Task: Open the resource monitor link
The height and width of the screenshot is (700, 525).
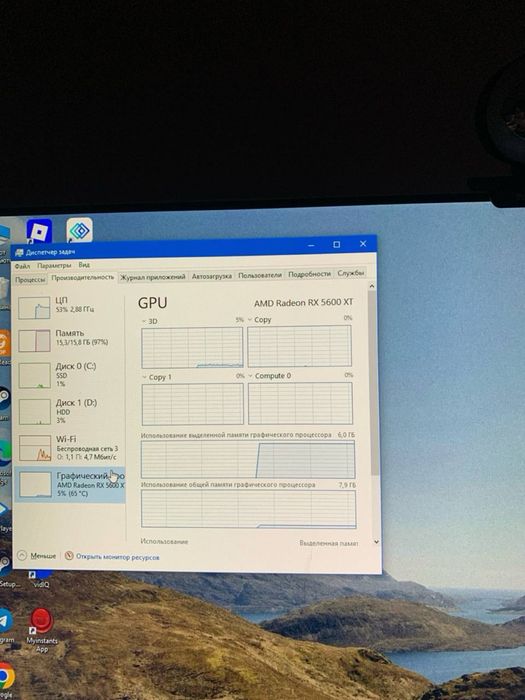Action: pyautogui.click(x=117, y=557)
